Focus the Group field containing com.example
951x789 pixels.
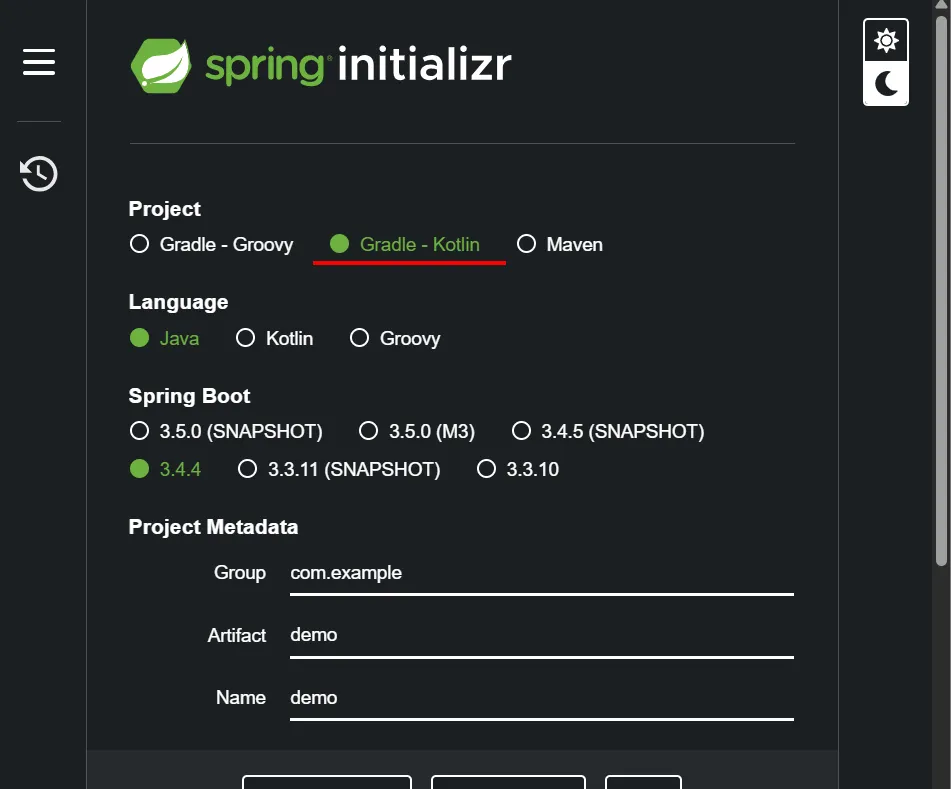(542, 573)
